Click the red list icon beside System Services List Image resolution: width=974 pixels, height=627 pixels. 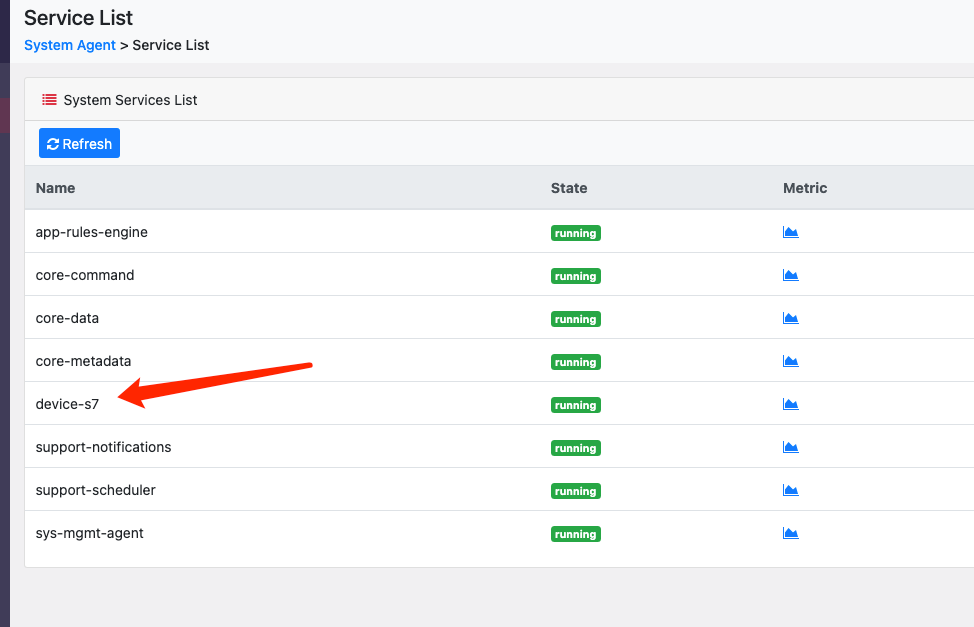tap(49, 100)
